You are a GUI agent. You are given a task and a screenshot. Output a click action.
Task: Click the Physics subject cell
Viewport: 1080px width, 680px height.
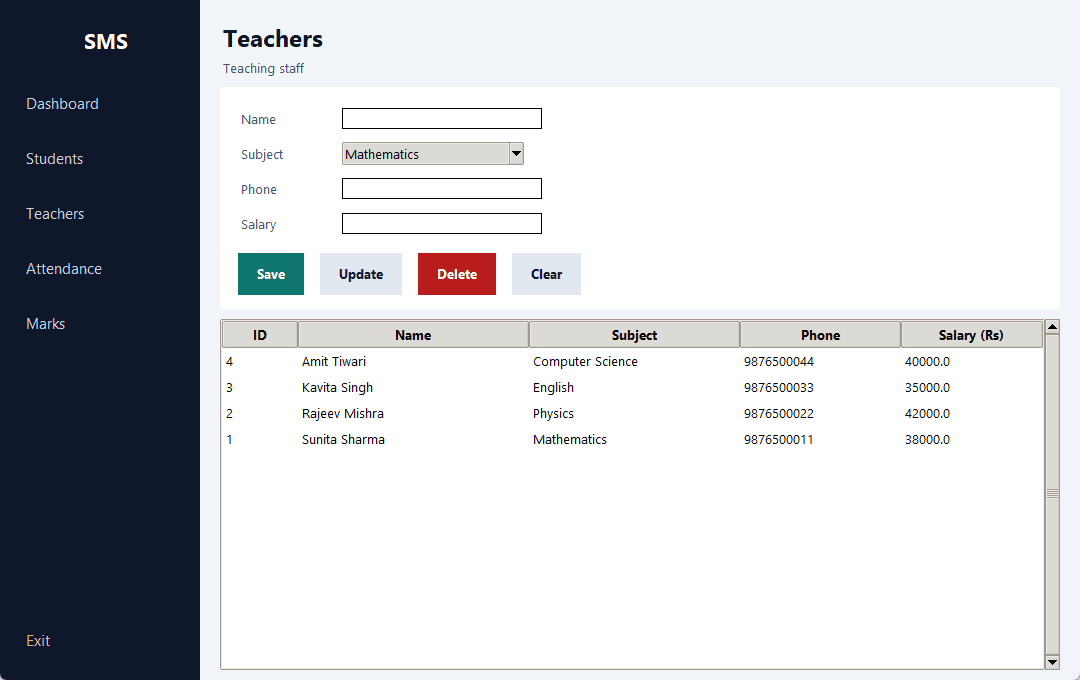pos(553,414)
